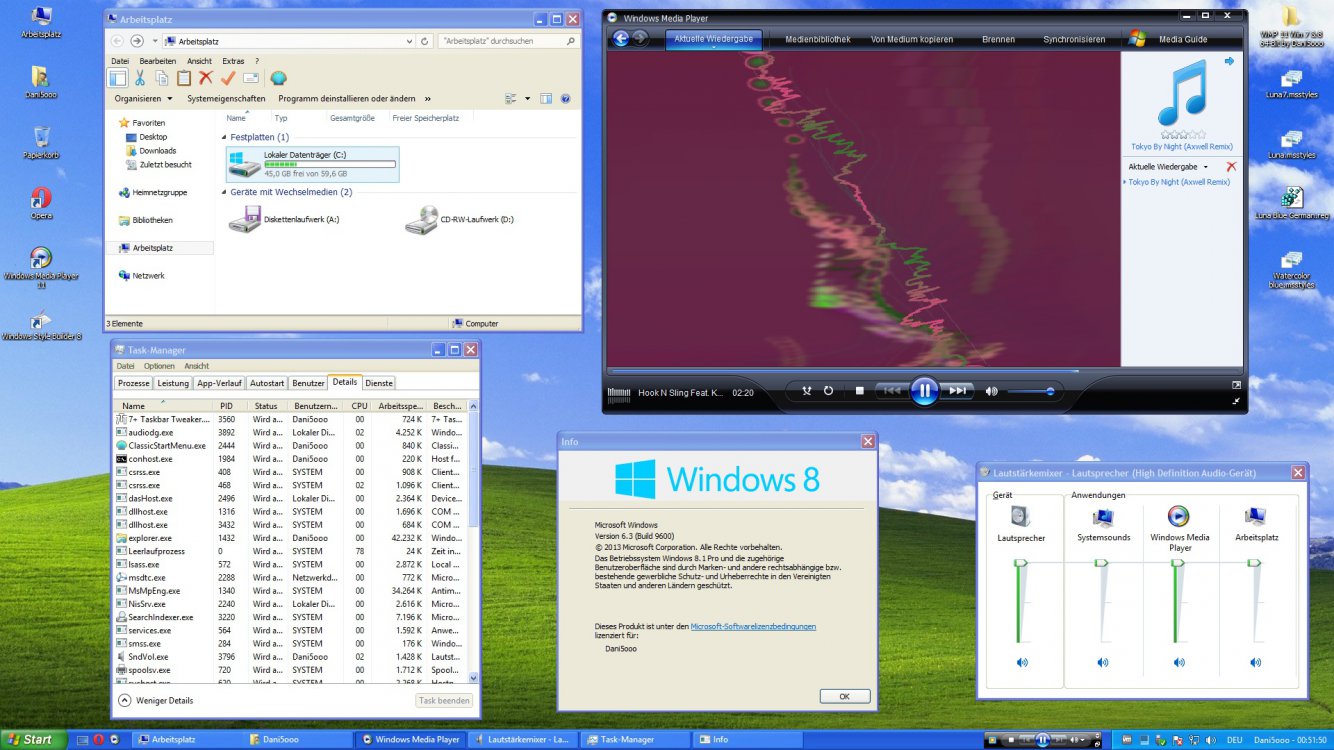Click Task-Manager process list vertical scrollbar
Screen dimensions: 1334x750
[474, 541]
